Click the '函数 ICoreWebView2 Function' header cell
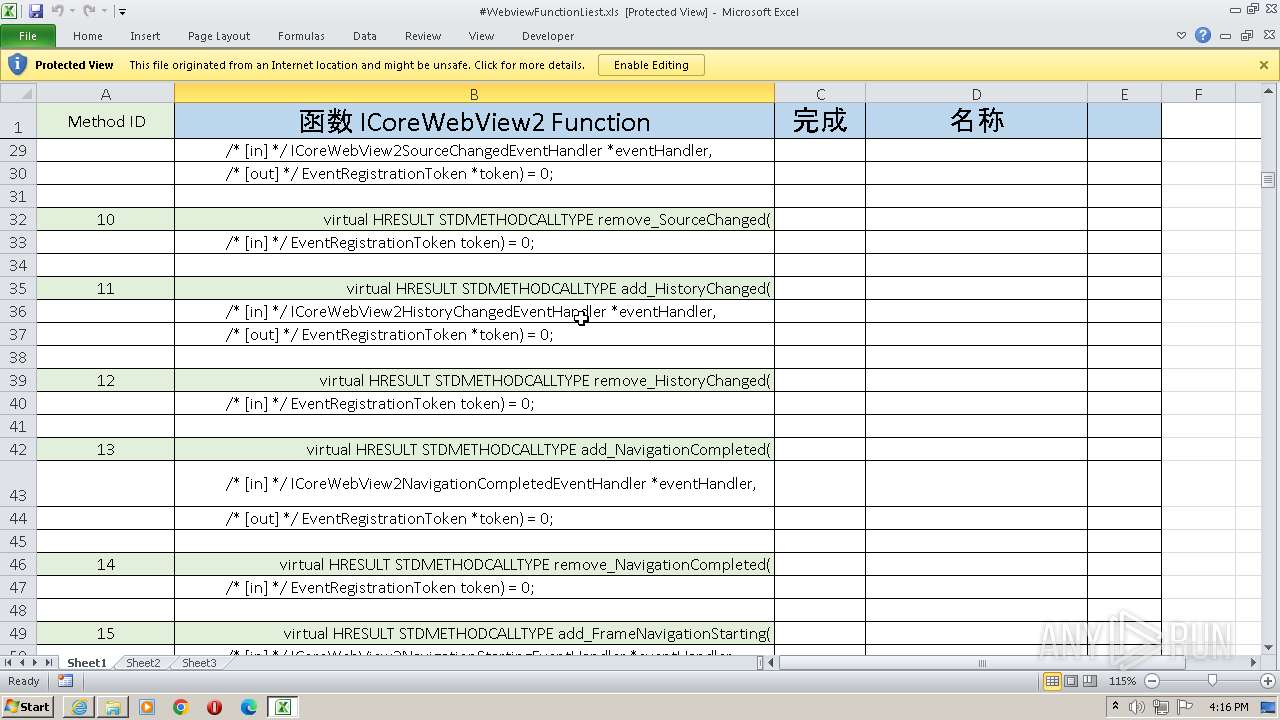The image size is (1280, 720). [x=474, y=121]
